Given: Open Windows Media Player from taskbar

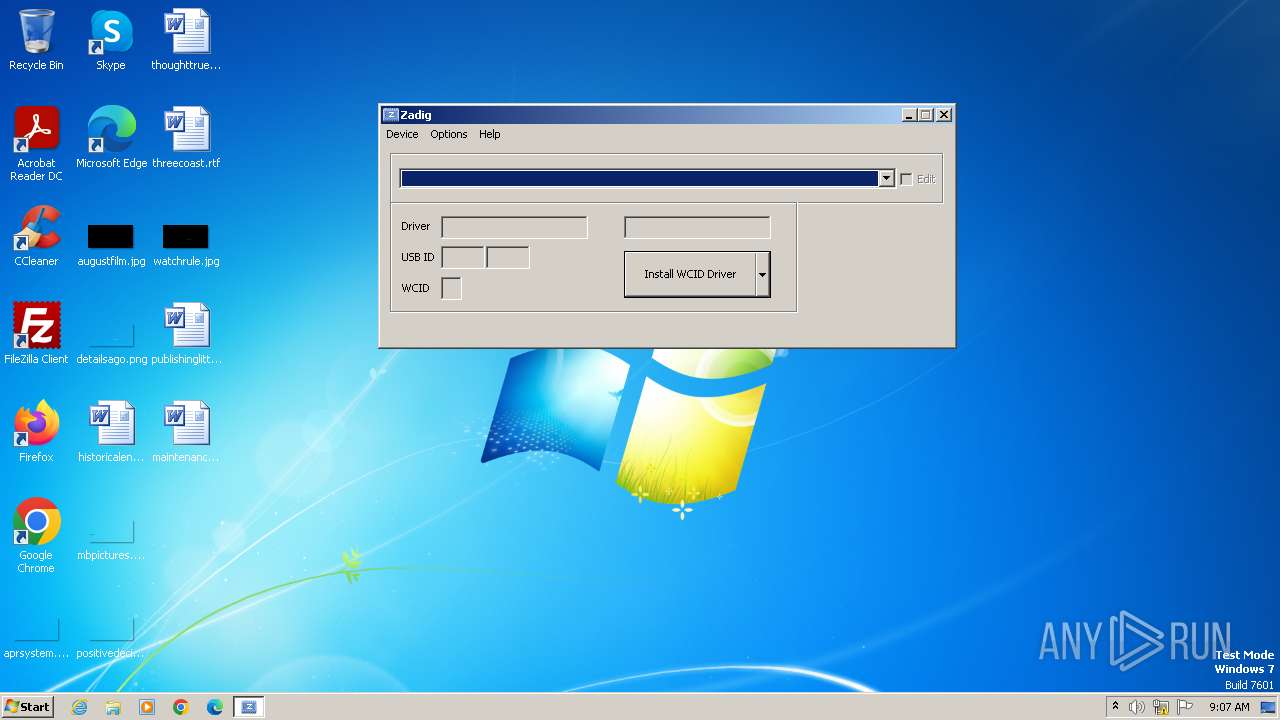Looking at the screenshot, I should pos(147,707).
